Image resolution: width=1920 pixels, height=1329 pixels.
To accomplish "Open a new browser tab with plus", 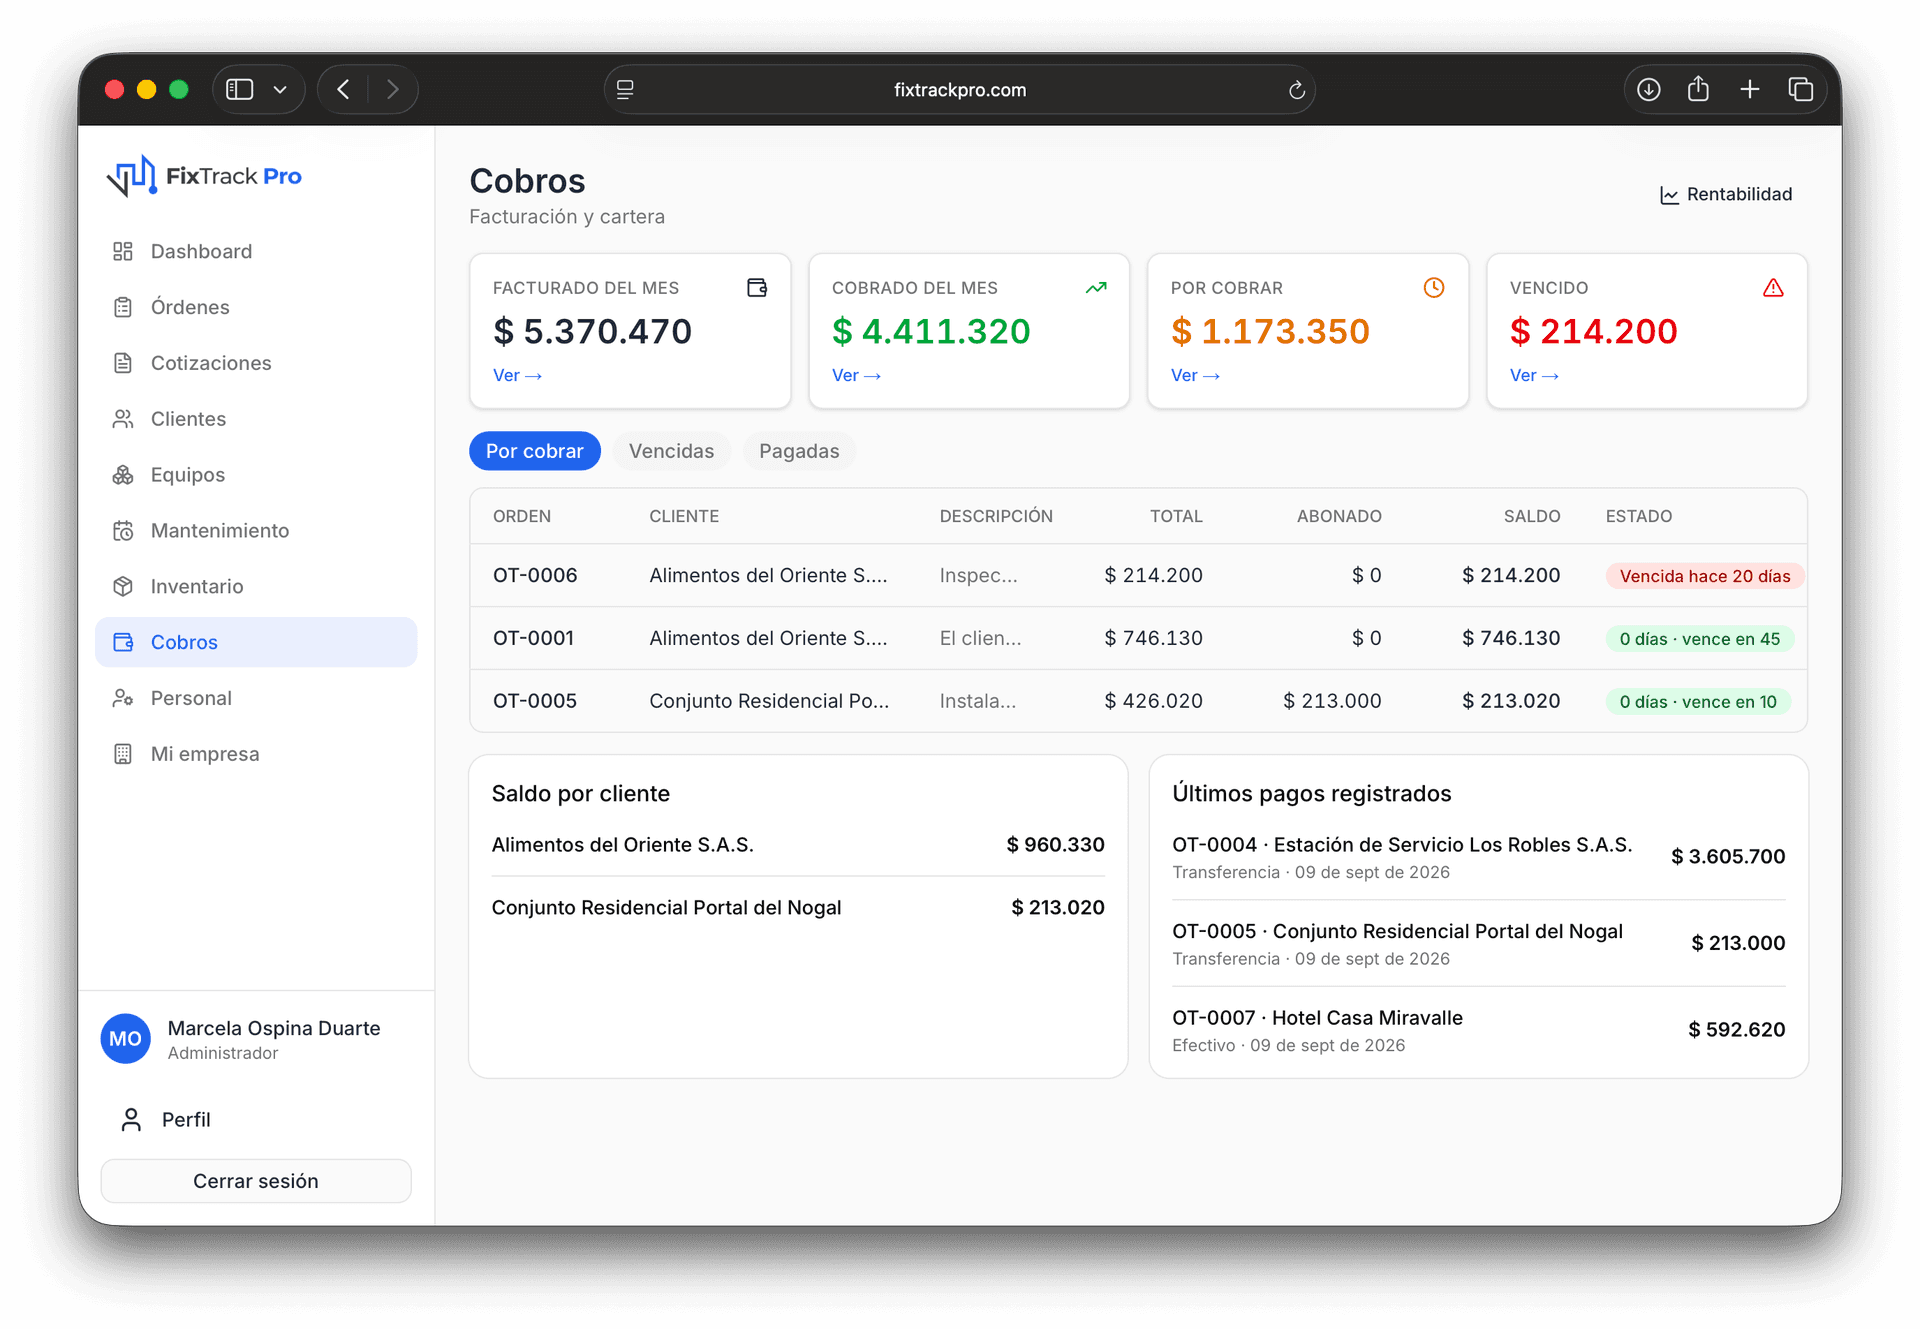I will tap(1750, 90).
